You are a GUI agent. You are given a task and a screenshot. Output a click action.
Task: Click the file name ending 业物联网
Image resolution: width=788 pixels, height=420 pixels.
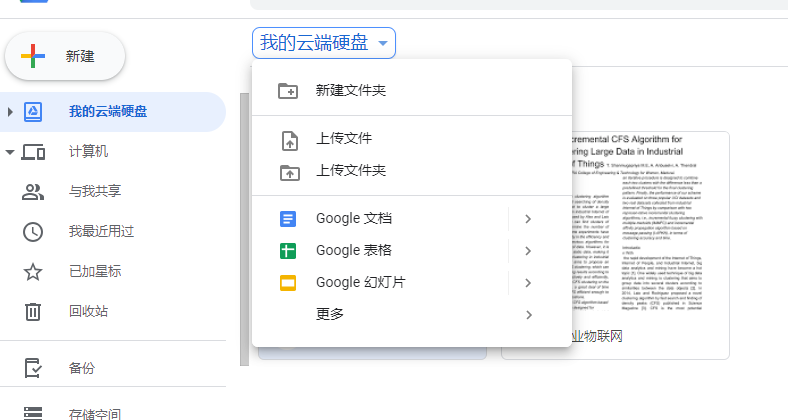(597, 336)
